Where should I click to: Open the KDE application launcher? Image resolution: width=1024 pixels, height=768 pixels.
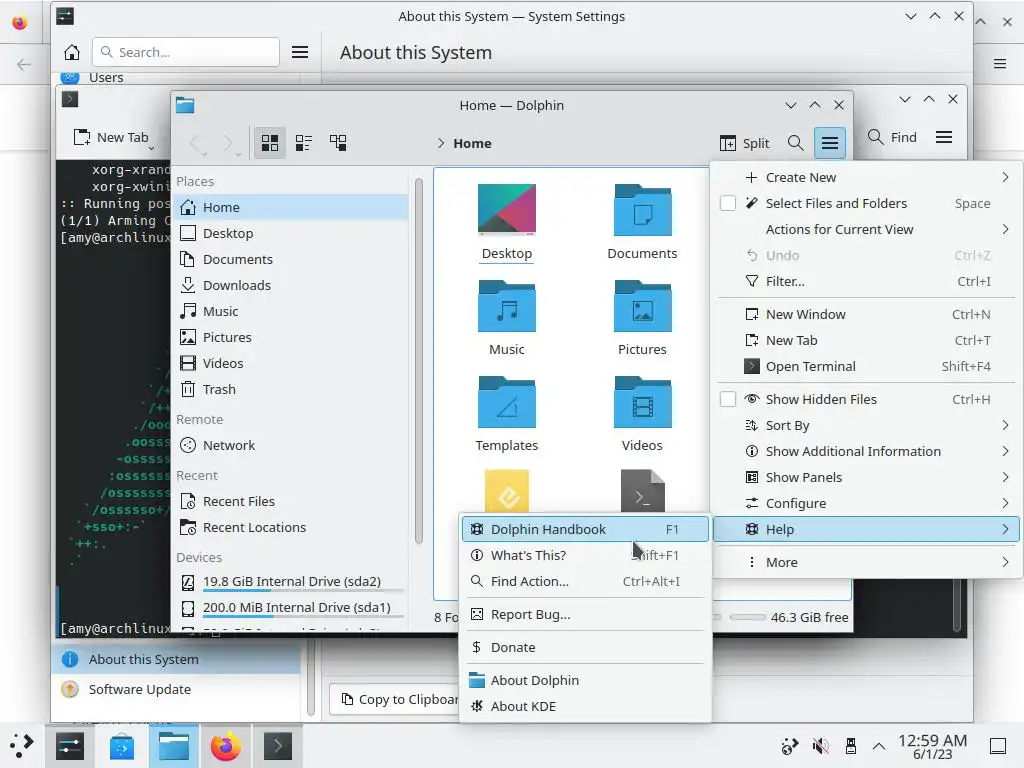coord(21,746)
